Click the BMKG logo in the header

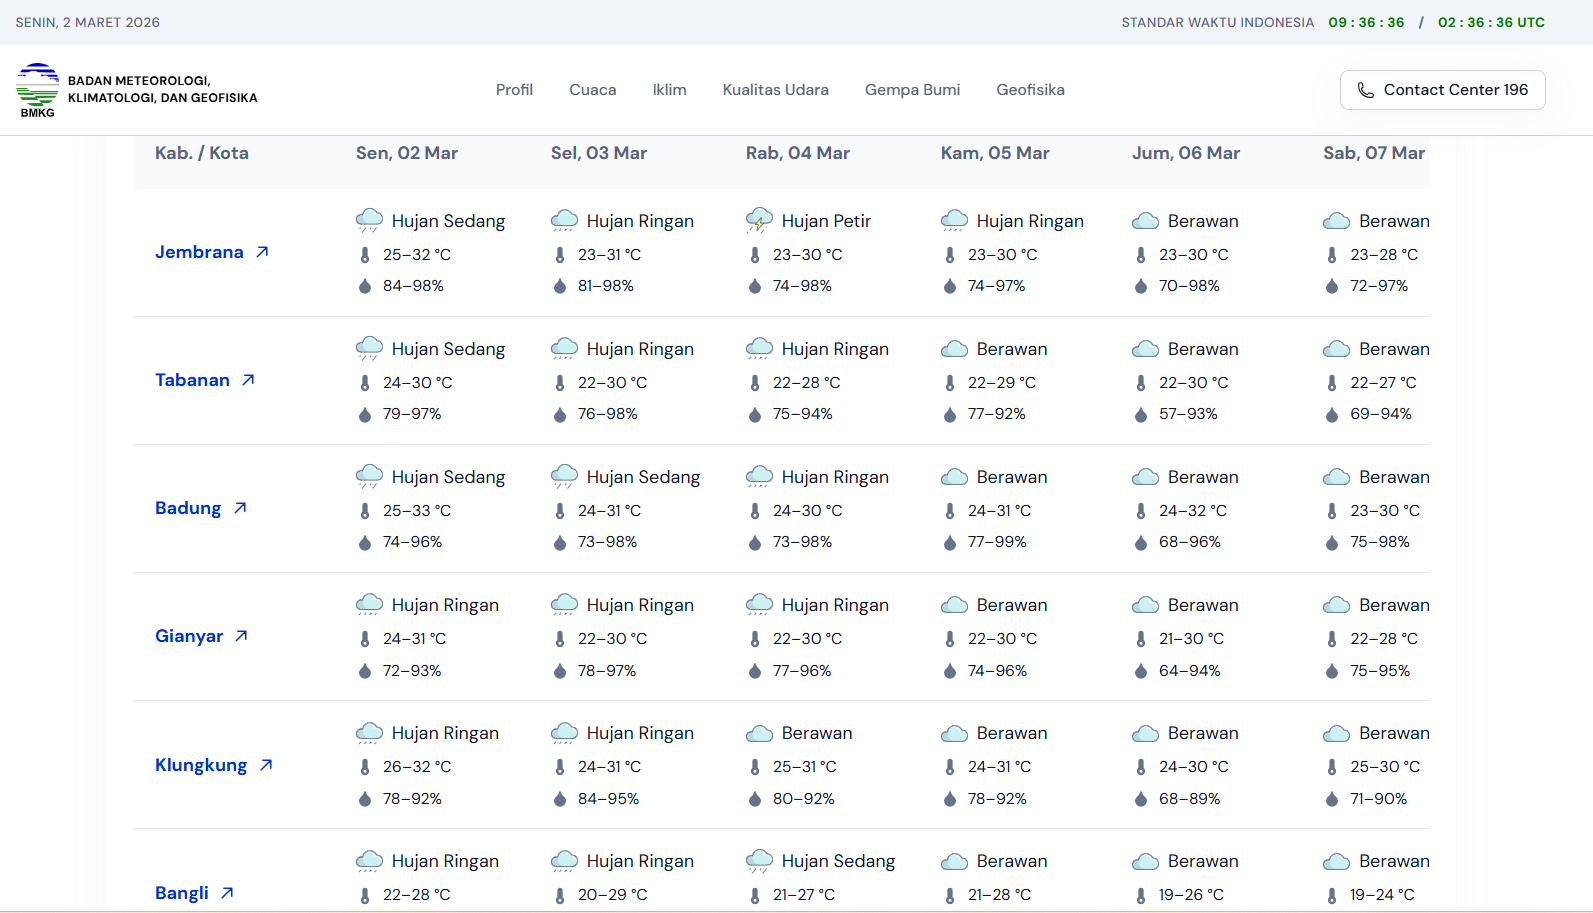[x=38, y=90]
